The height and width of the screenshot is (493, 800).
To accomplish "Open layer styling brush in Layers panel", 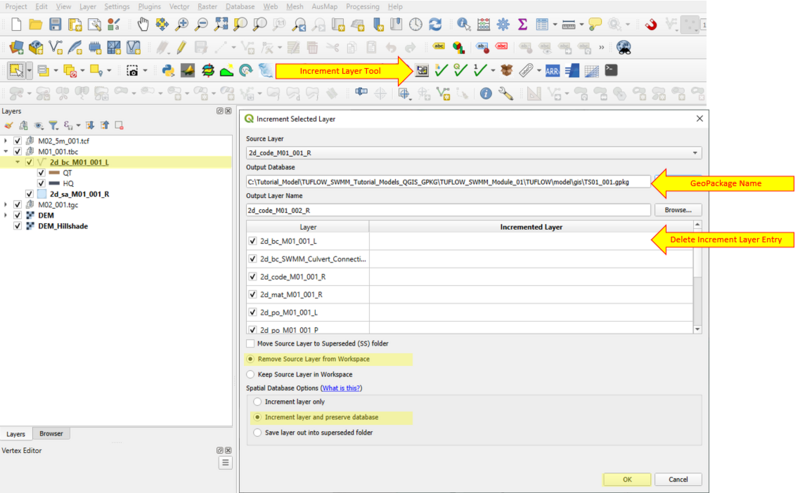I will [x=8, y=125].
